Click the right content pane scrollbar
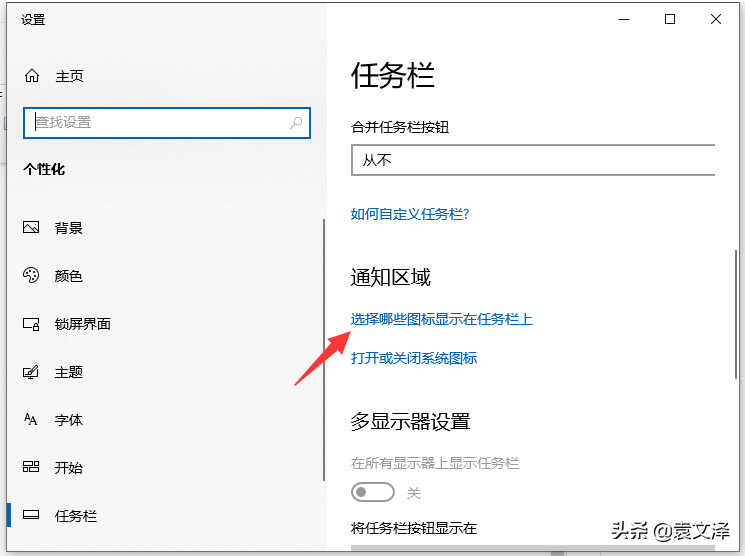This screenshot has height=556, width=745. [736, 314]
